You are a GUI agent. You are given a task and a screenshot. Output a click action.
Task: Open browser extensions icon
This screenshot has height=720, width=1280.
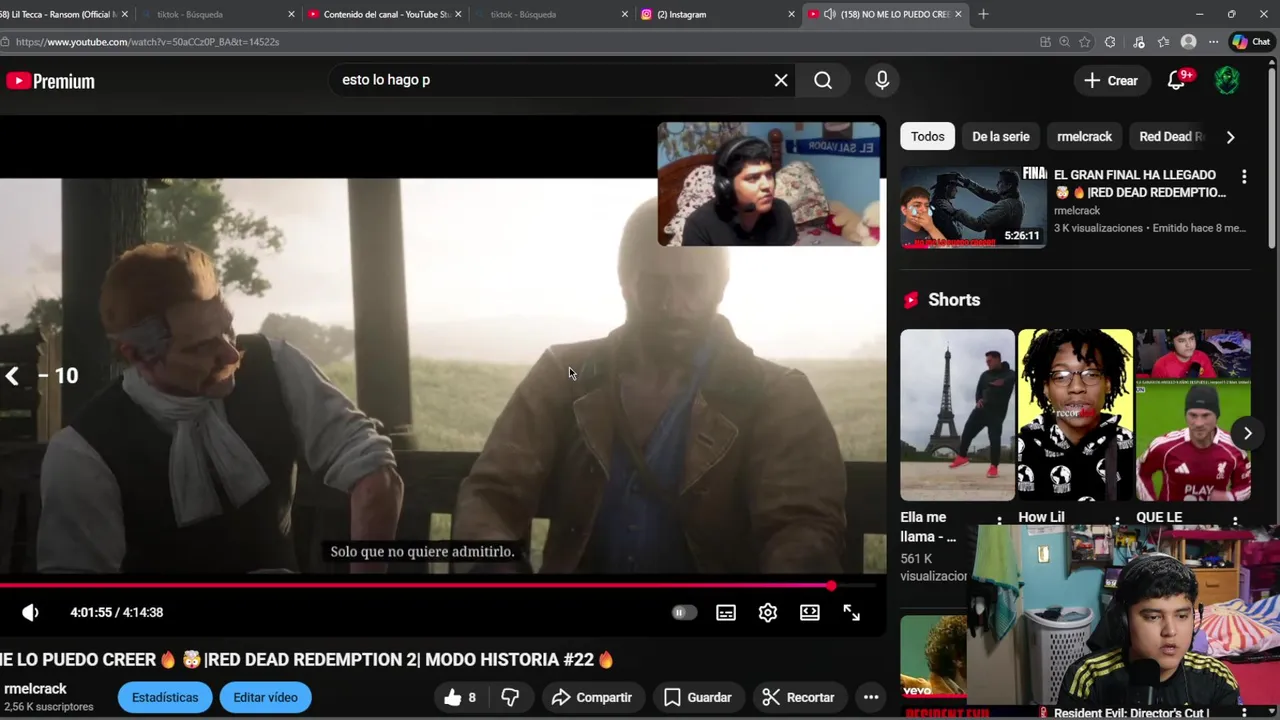(x=1110, y=42)
